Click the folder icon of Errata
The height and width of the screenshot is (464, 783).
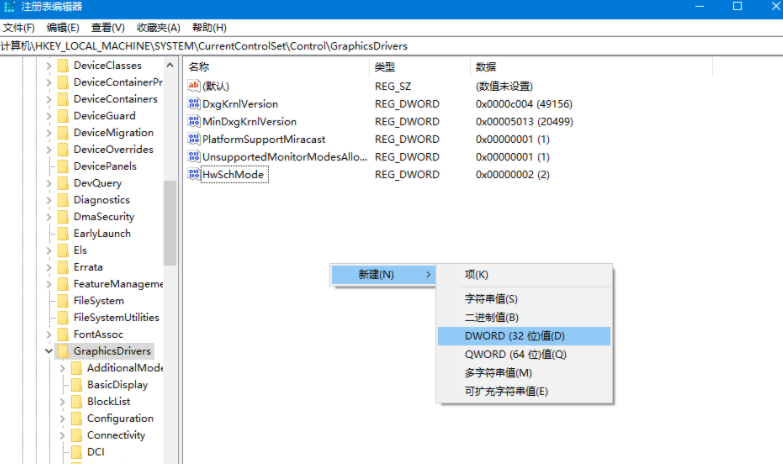63,267
